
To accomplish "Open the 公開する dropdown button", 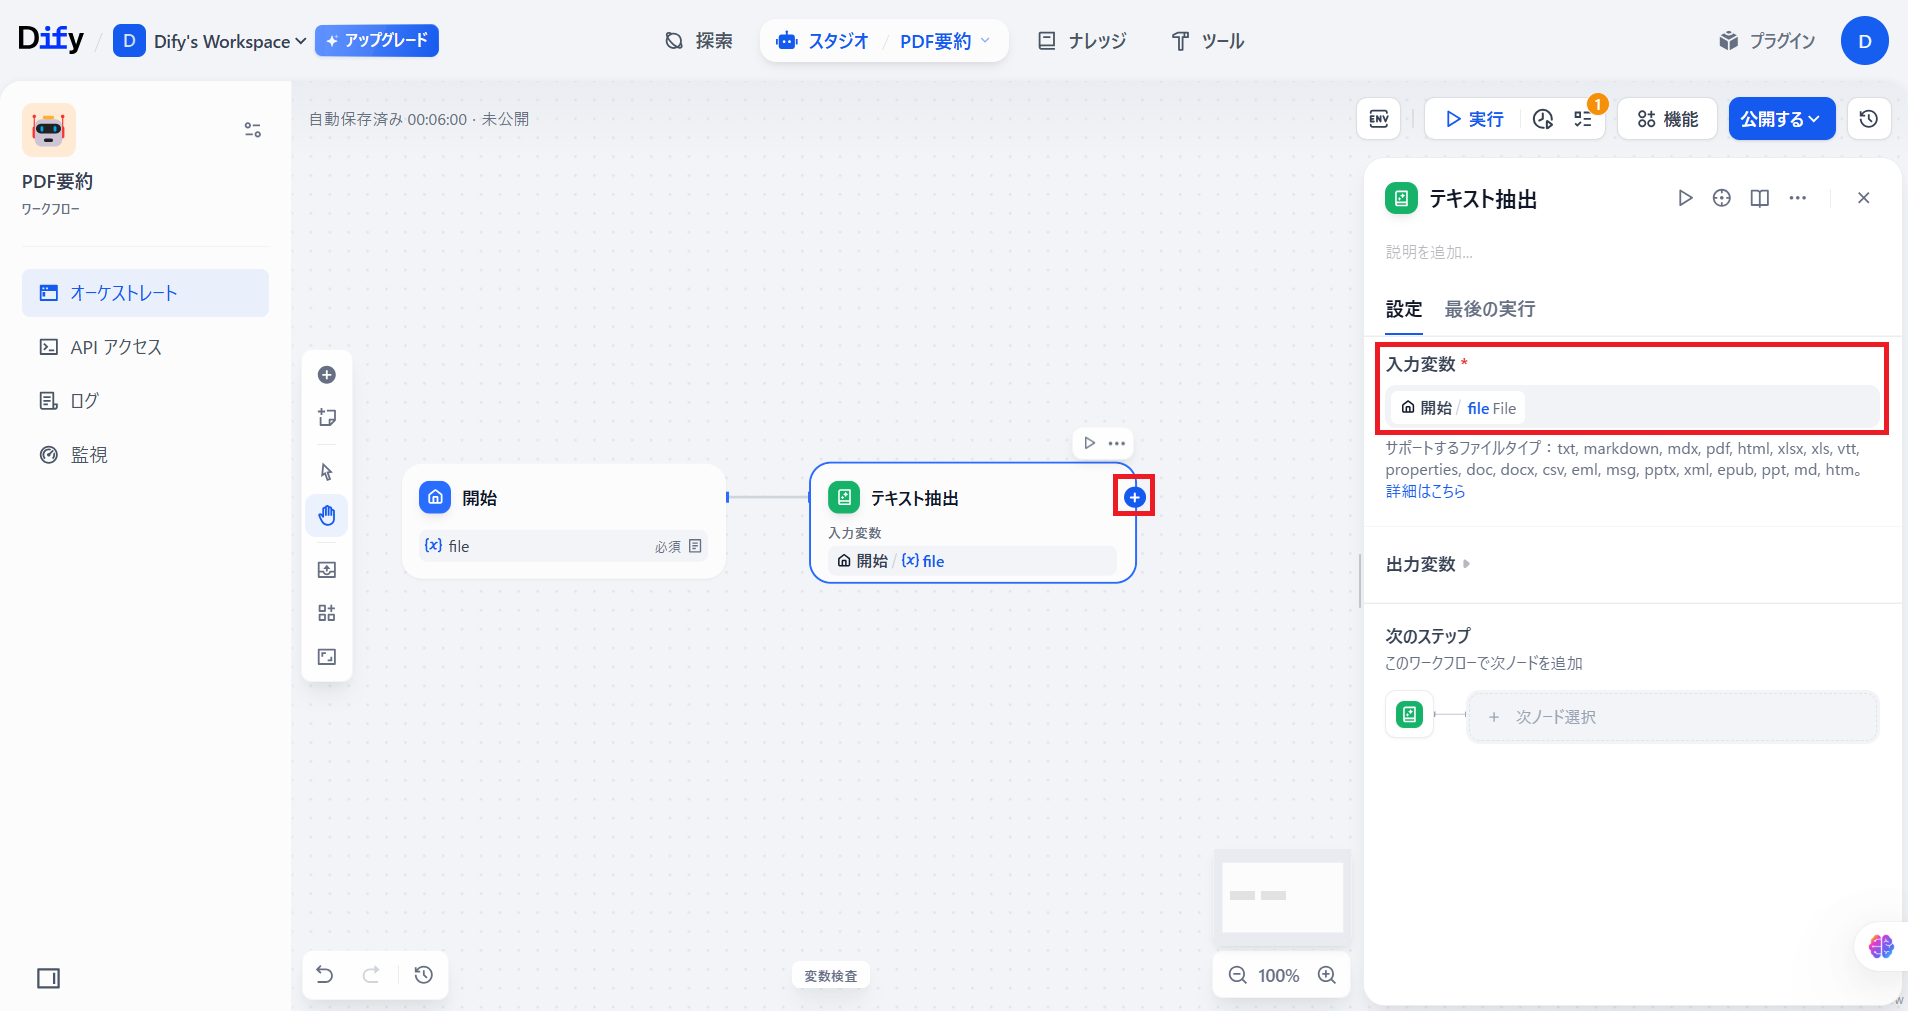I will pos(1781,119).
